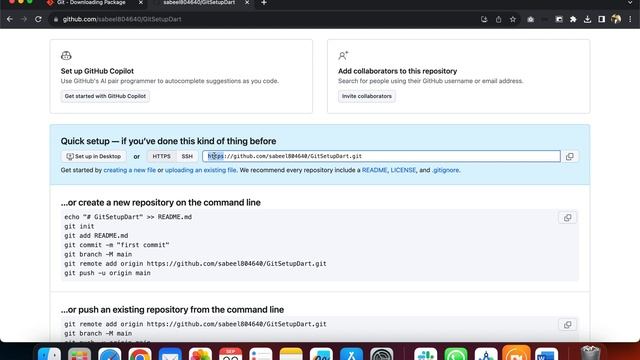Open the Chrome three-dot menu

tap(630, 19)
